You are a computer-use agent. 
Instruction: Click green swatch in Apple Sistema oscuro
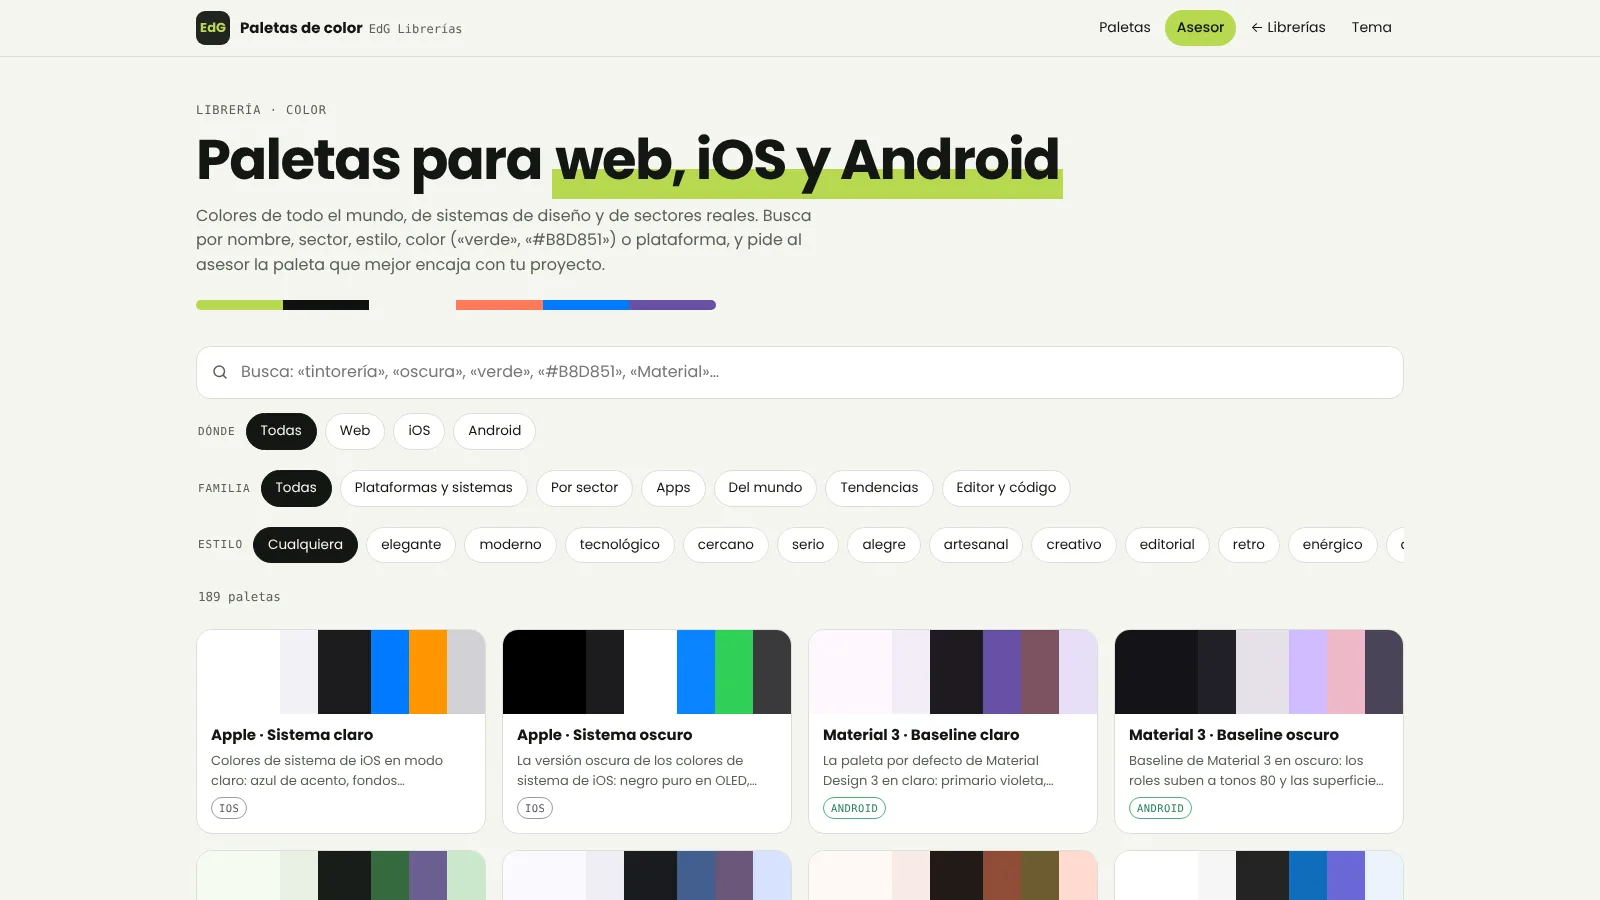coord(734,672)
